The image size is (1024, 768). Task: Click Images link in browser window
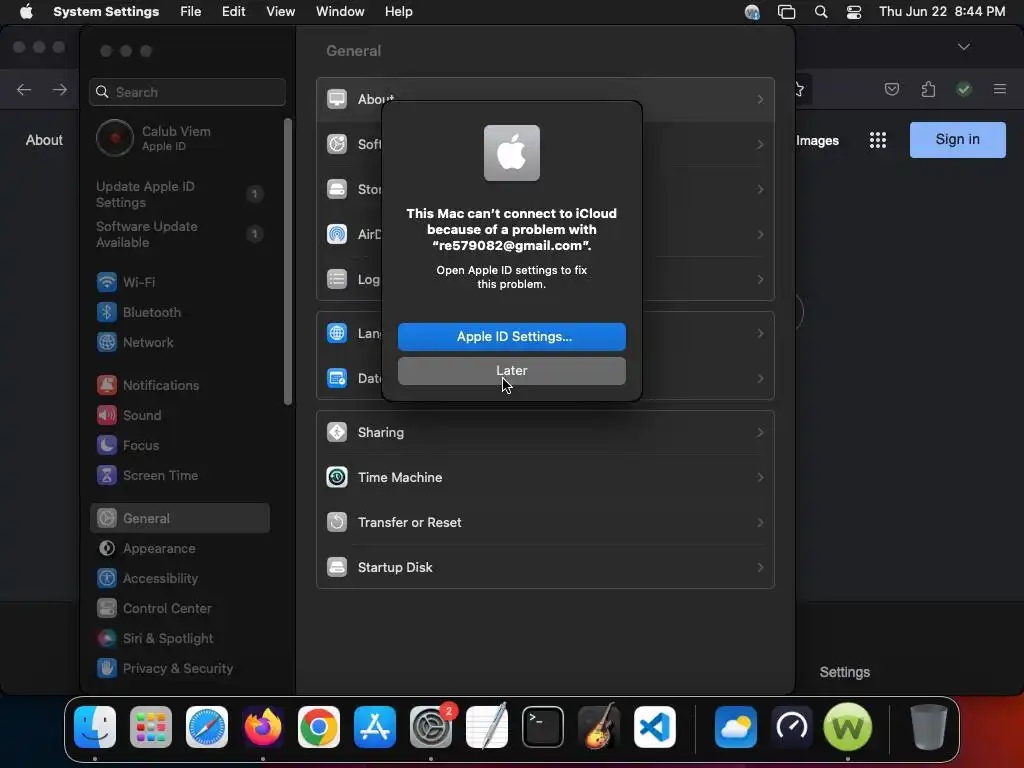click(x=817, y=140)
